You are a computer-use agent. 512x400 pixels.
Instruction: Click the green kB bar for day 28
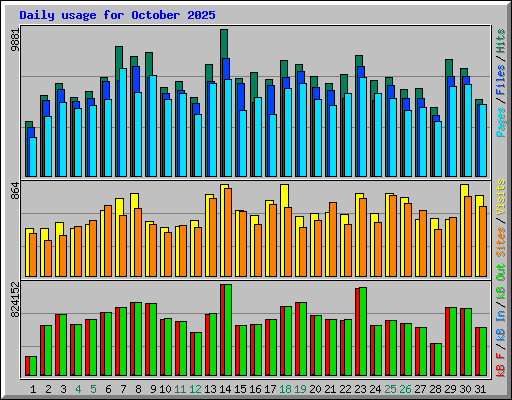point(438,359)
